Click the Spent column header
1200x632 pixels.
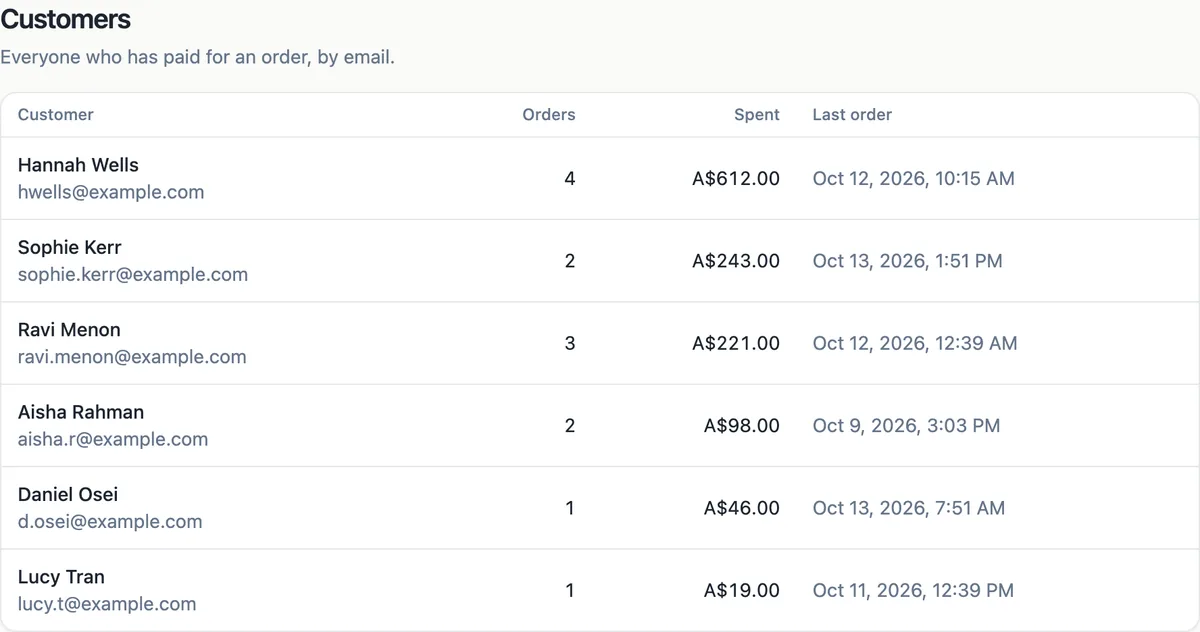(x=757, y=115)
